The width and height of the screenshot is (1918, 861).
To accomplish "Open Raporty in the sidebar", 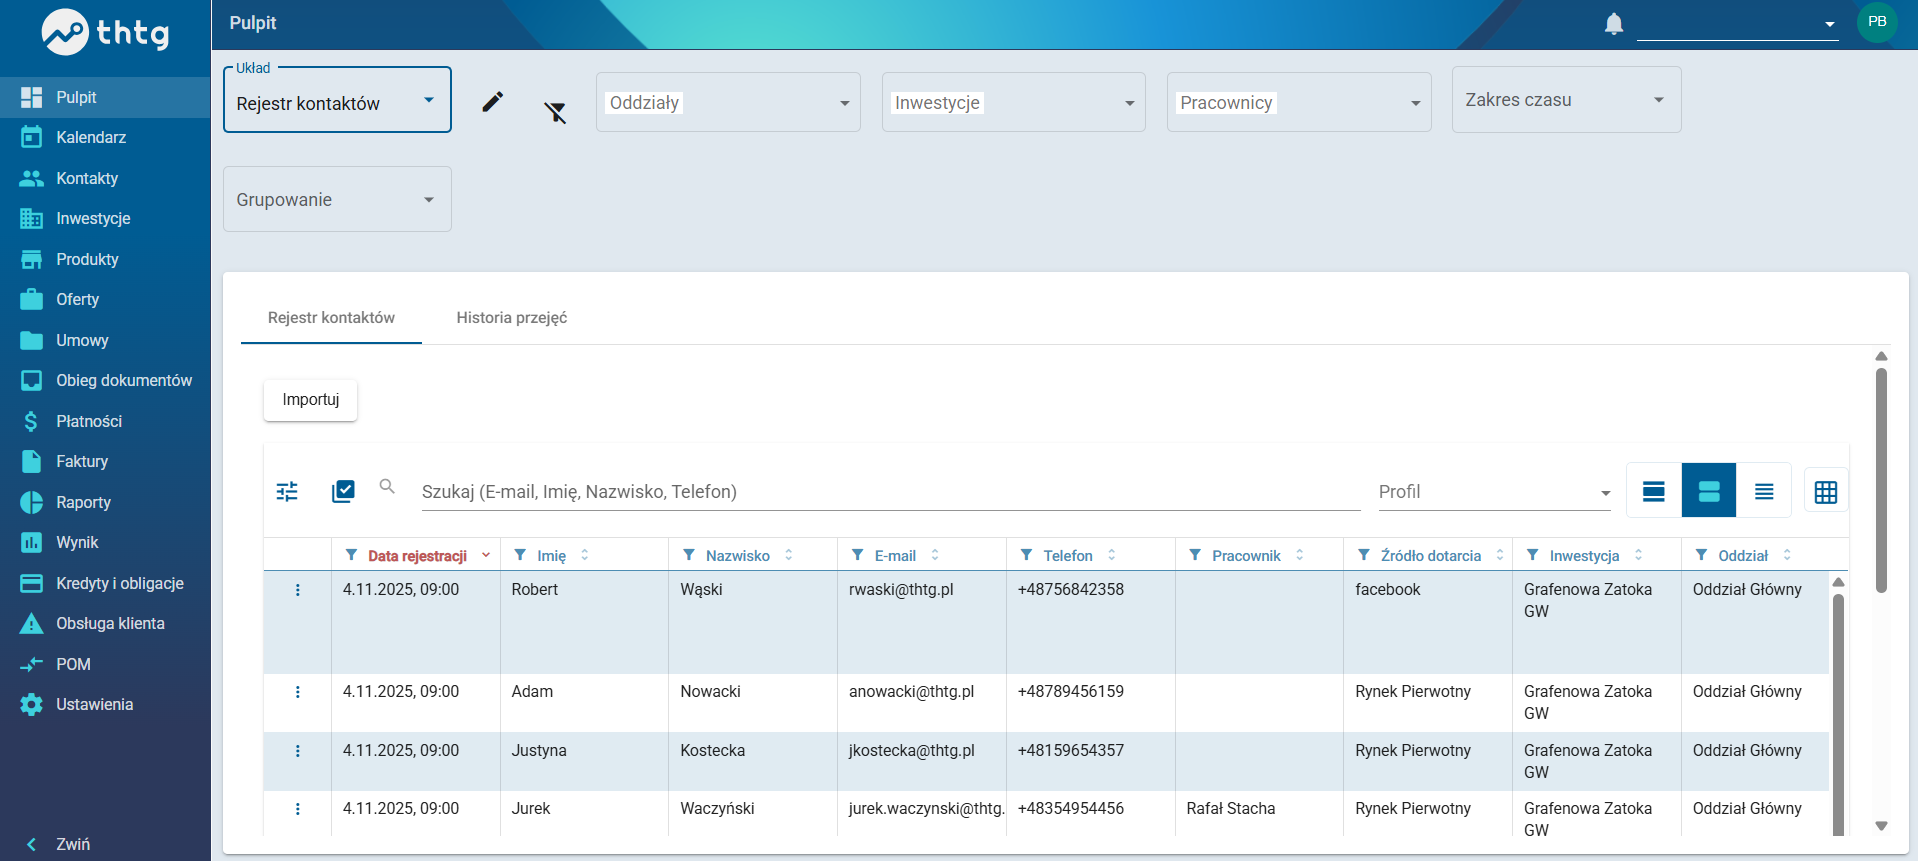I will 105,502.
